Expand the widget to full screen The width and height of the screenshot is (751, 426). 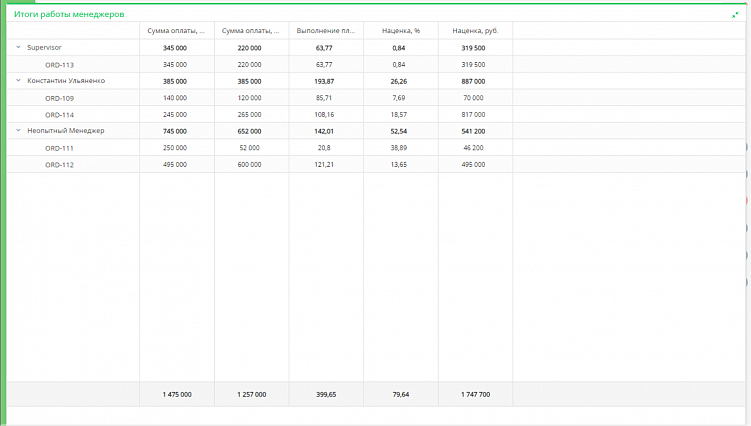click(735, 15)
